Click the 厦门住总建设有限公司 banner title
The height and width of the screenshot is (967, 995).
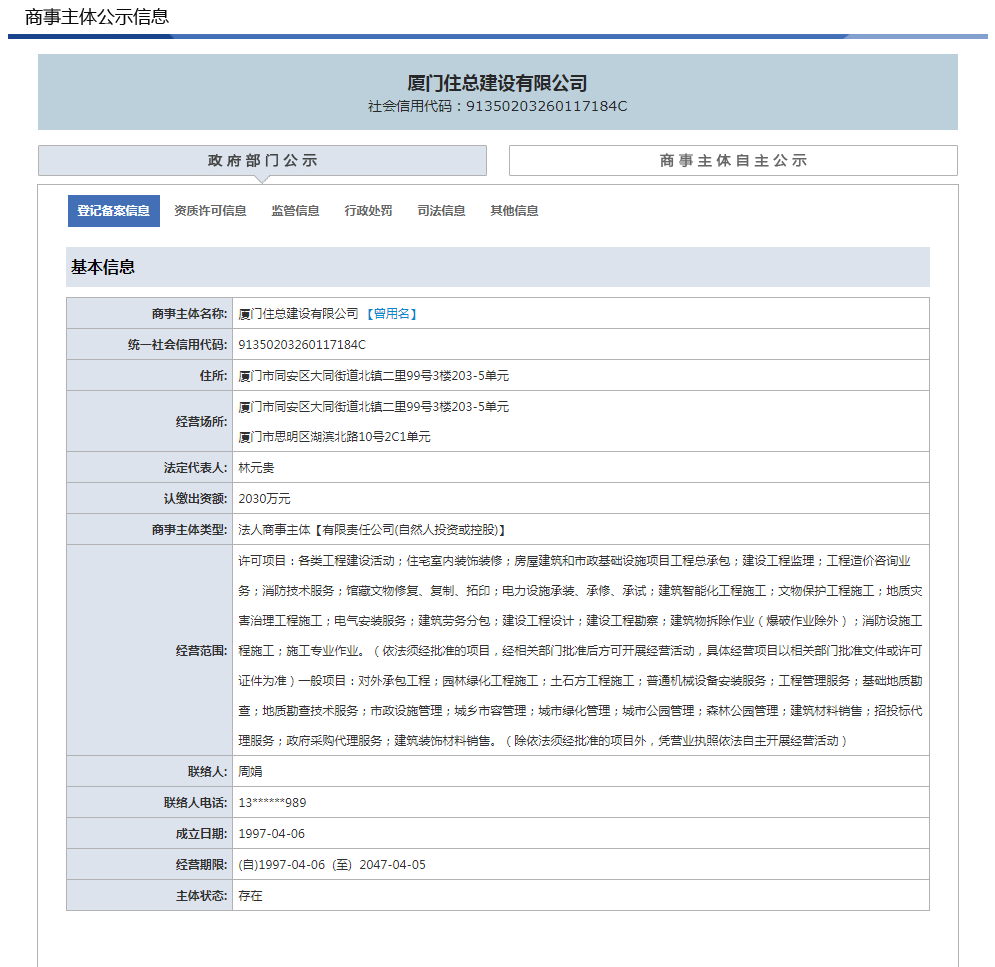pos(497,83)
